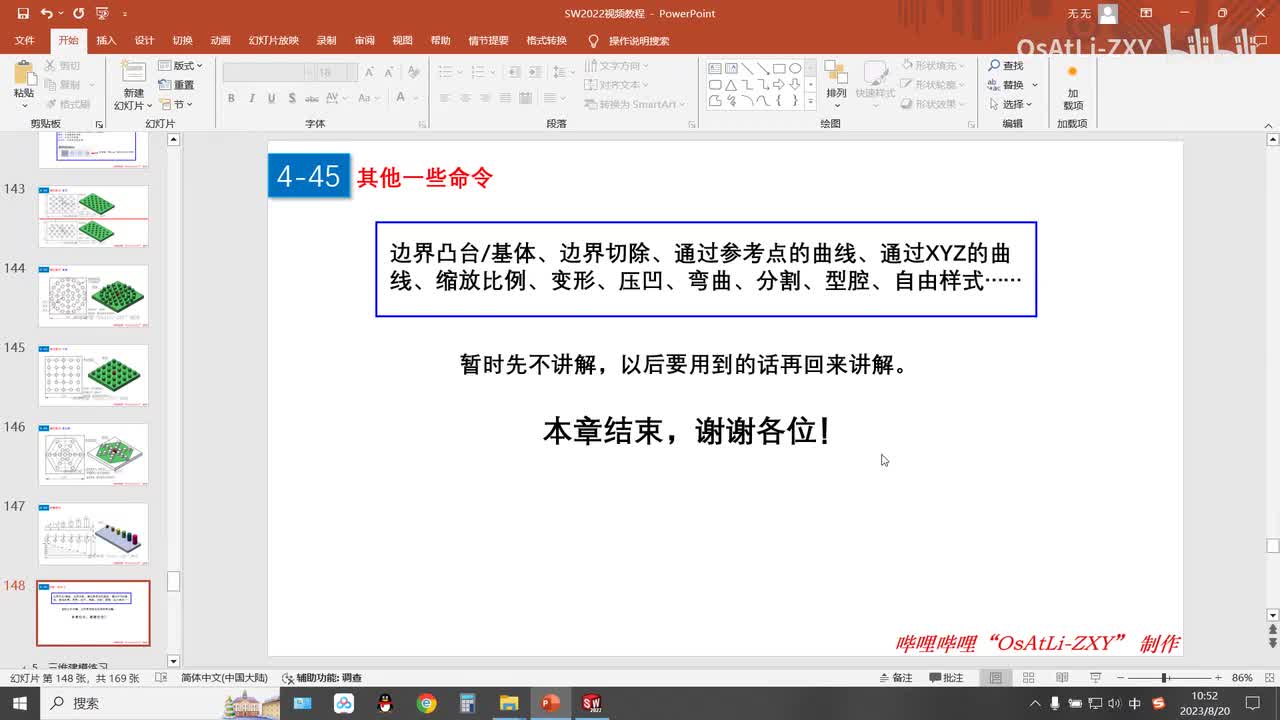Open the change case dropdown
The height and width of the screenshot is (720, 1280).
(x=370, y=98)
